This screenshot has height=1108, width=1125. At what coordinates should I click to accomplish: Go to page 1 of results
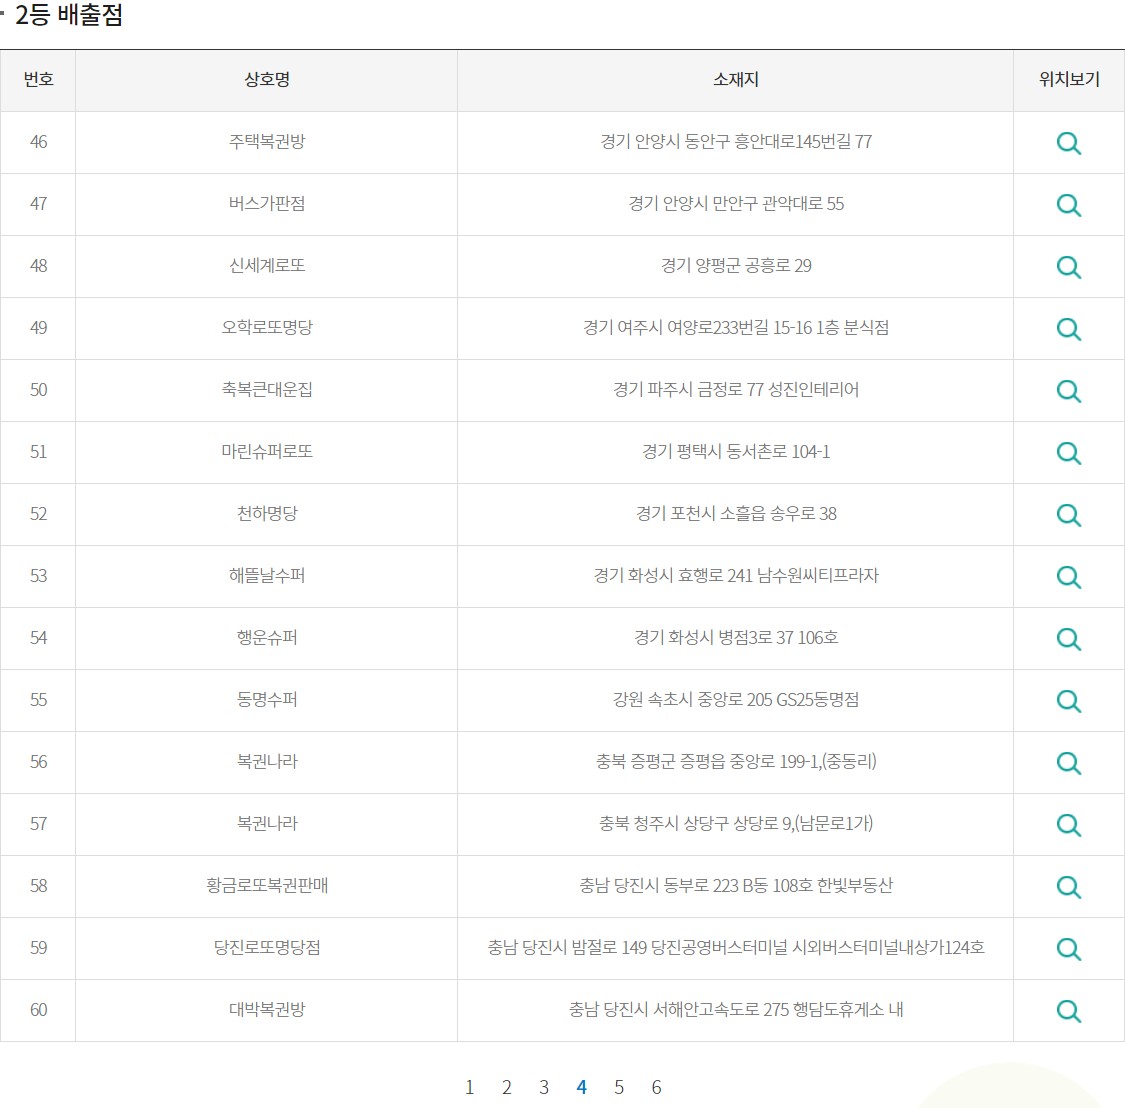469,1087
